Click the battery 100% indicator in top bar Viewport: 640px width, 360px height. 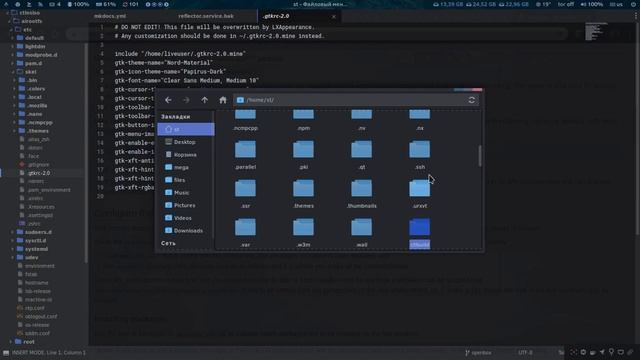pyautogui.click(x=78, y=4)
